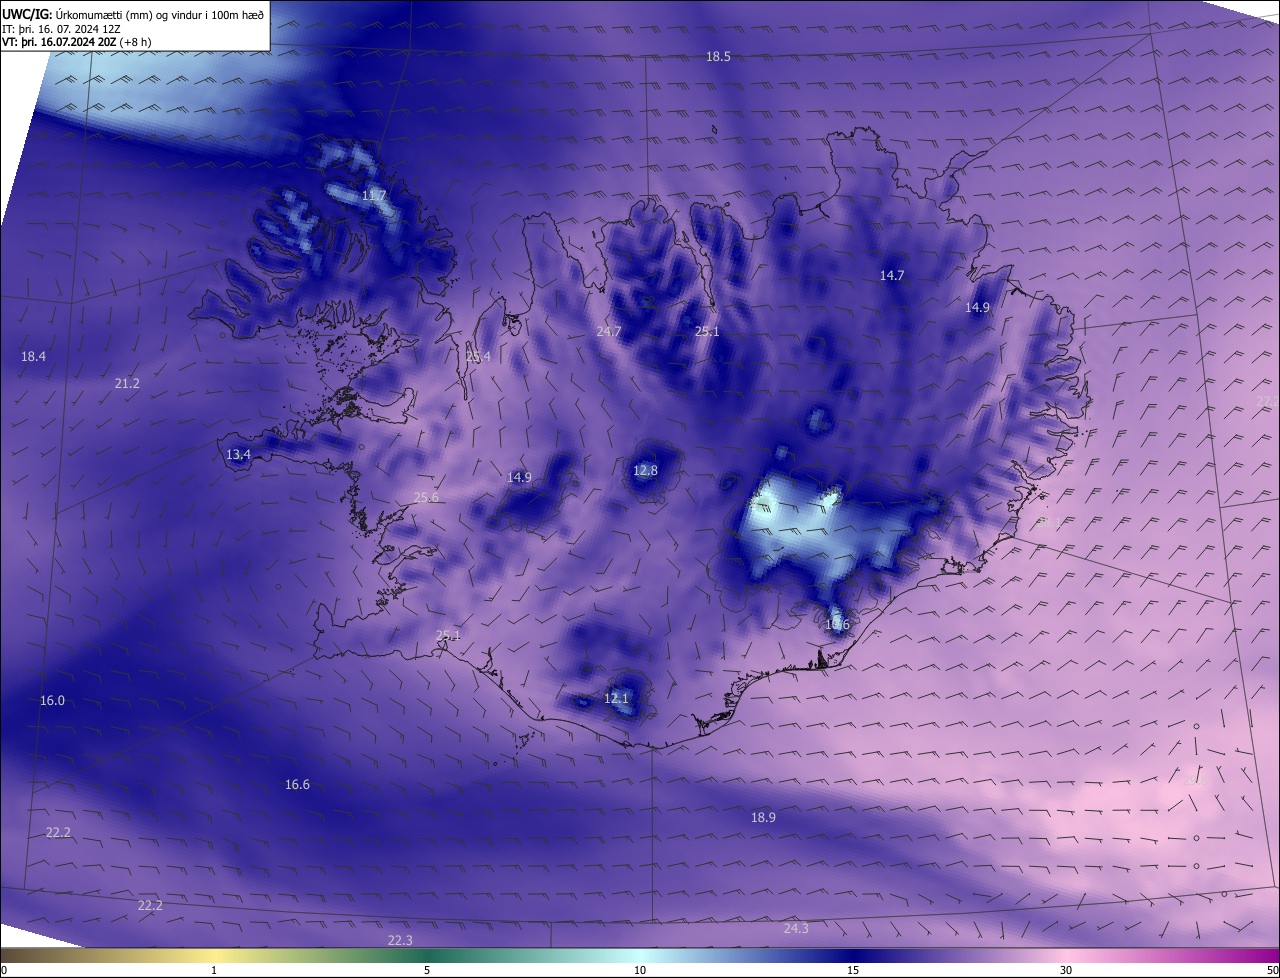The image size is (1280, 978).
Task: Click the 18.9 value label
Action: coord(763,817)
